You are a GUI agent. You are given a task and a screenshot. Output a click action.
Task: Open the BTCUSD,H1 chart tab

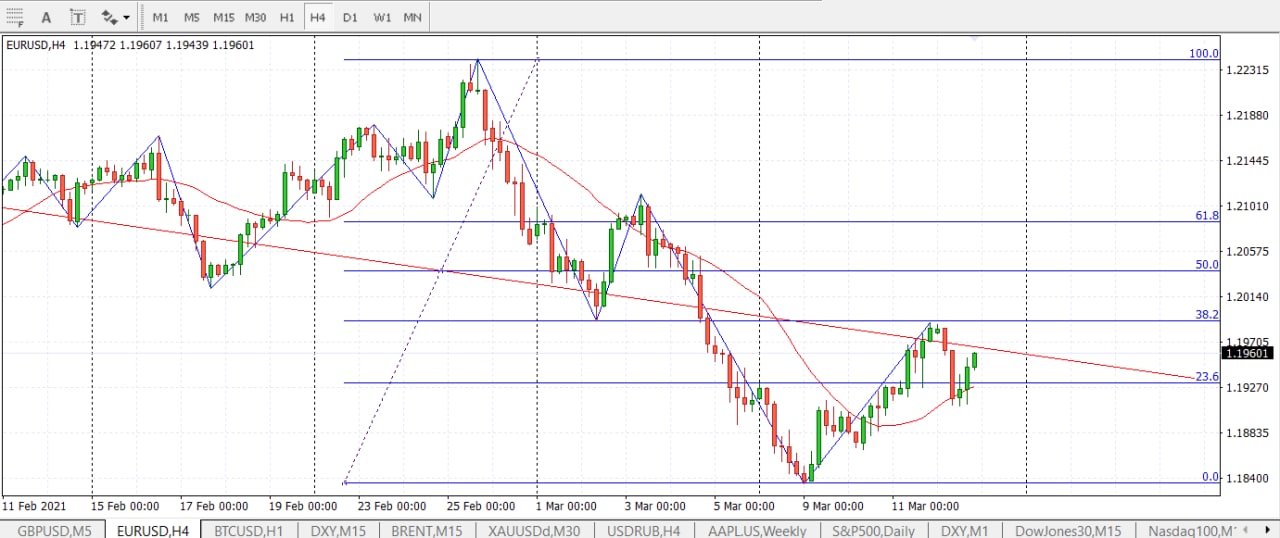[x=250, y=530]
